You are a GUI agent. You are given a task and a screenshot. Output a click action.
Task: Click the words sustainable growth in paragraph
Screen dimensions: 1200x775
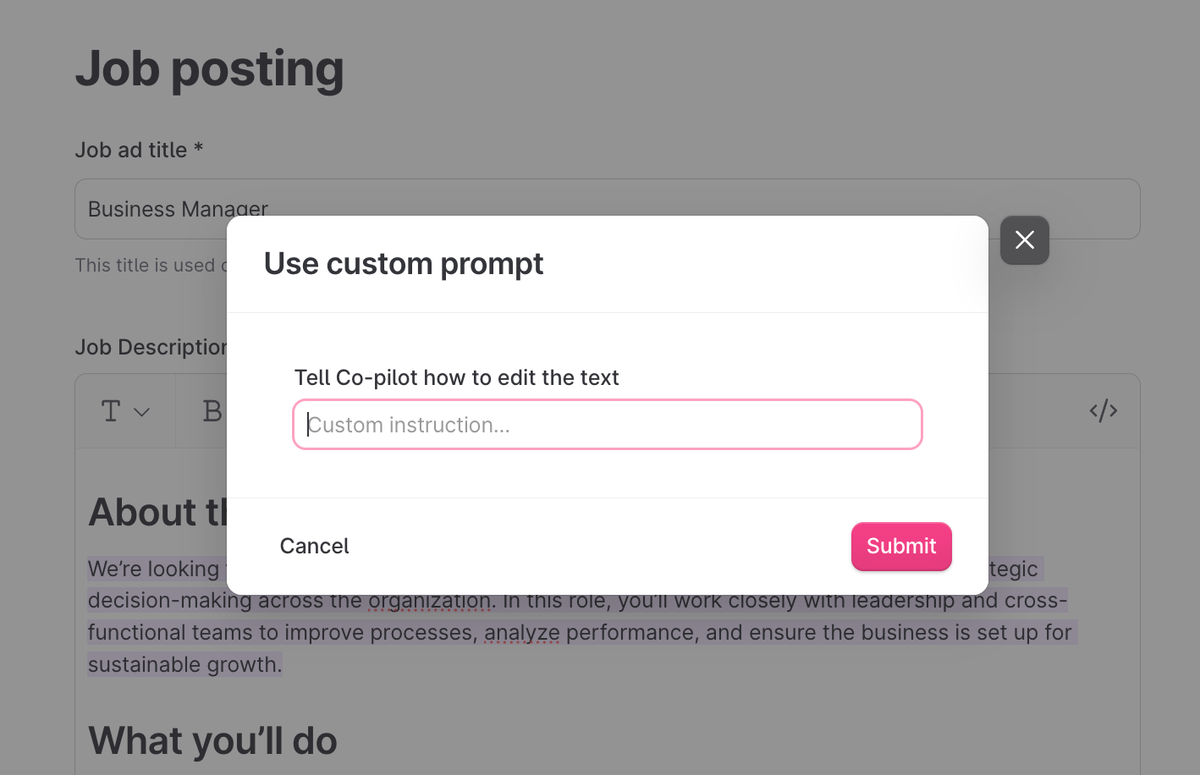(185, 665)
